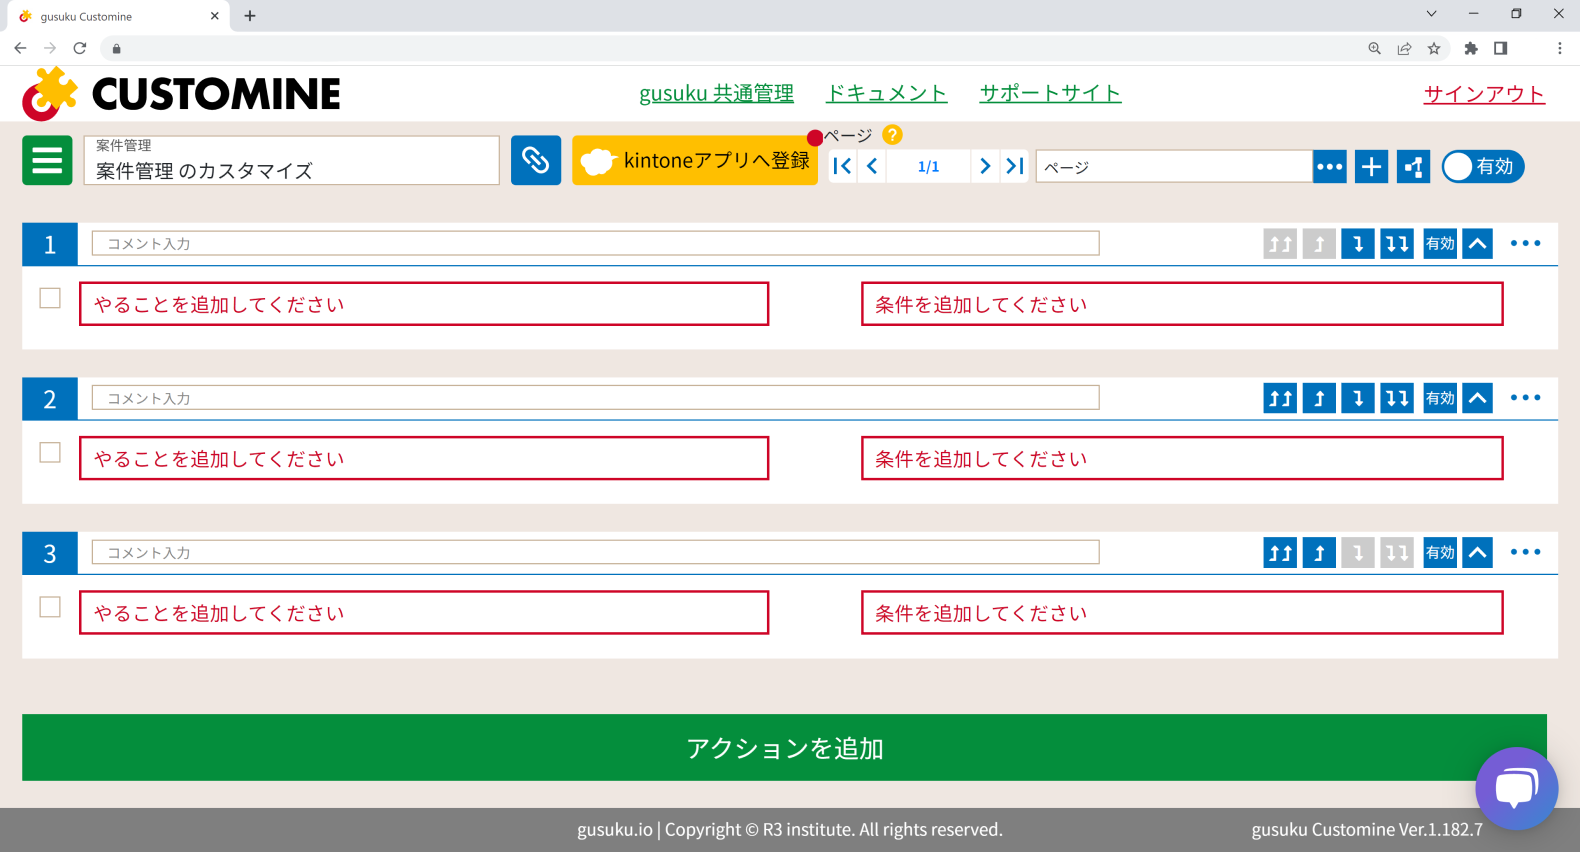
Task: Open the ドキュメント link
Action: 886,93
